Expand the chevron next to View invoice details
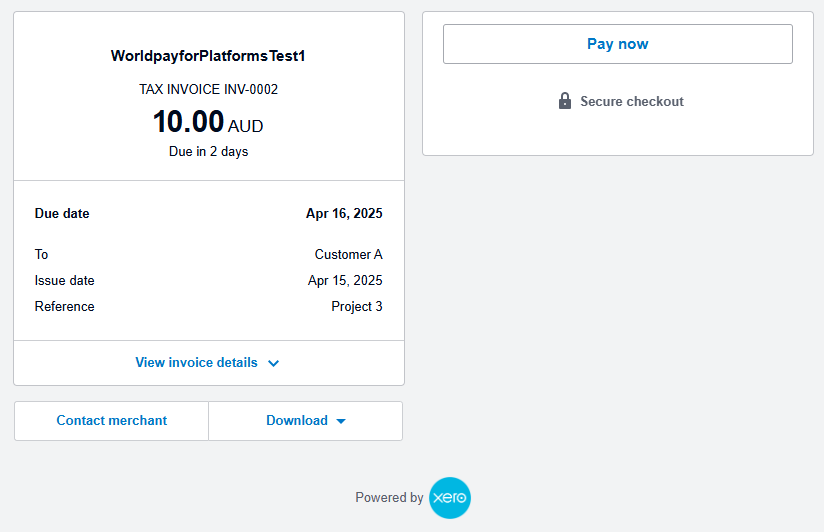The height and width of the screenshot is (532, 824). [x=274, y=363]
